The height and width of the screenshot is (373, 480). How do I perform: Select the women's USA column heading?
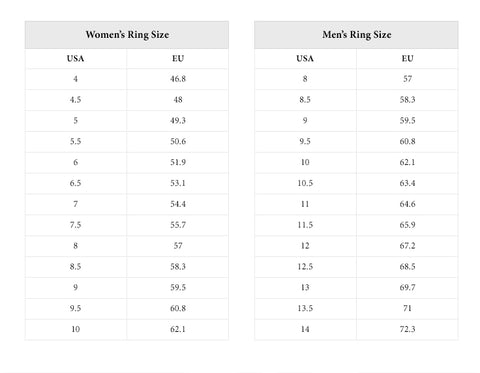tap(76, 59)
